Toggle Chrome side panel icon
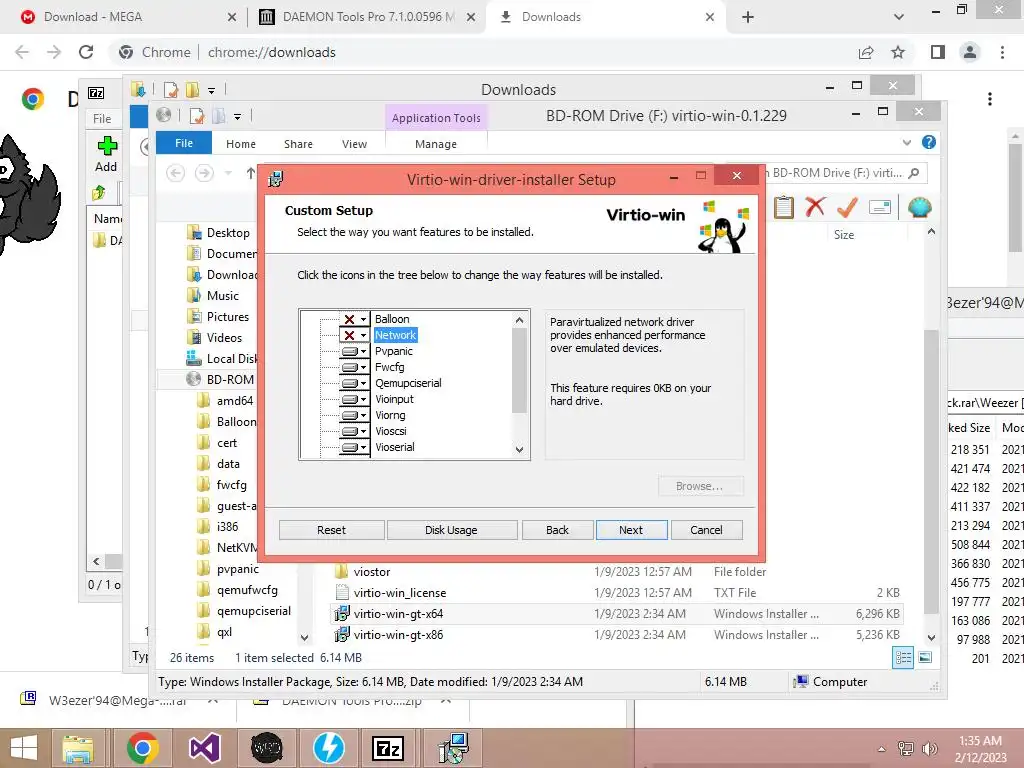Viewport: 1024px width, 768px height. (938, 52)
